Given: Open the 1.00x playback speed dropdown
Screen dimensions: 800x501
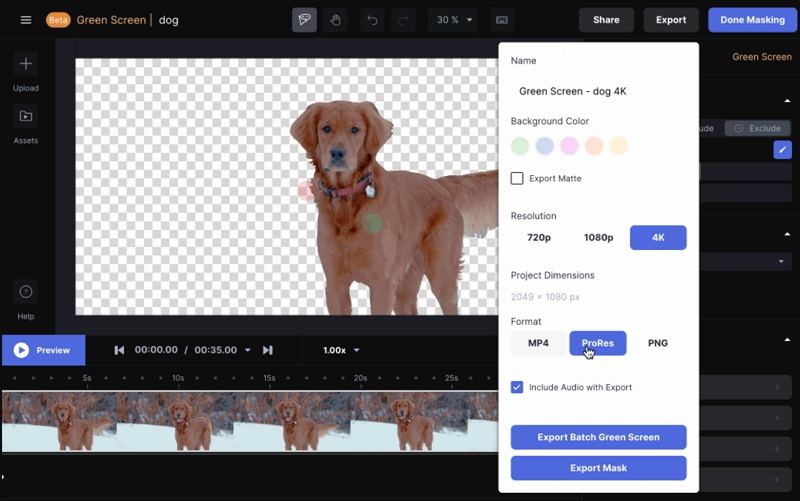Looking at the screenshot, I should coord(341,350).
